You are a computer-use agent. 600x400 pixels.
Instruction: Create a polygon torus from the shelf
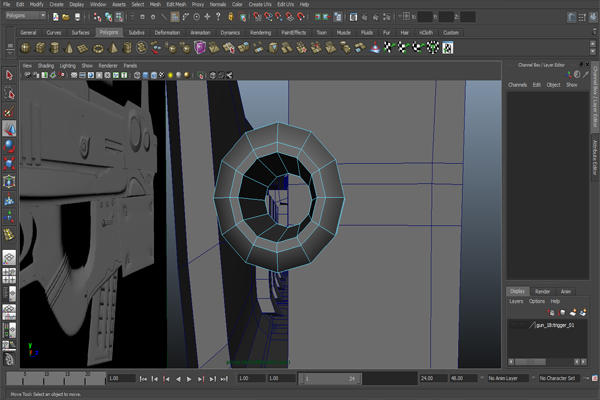(x=98, y=48)
